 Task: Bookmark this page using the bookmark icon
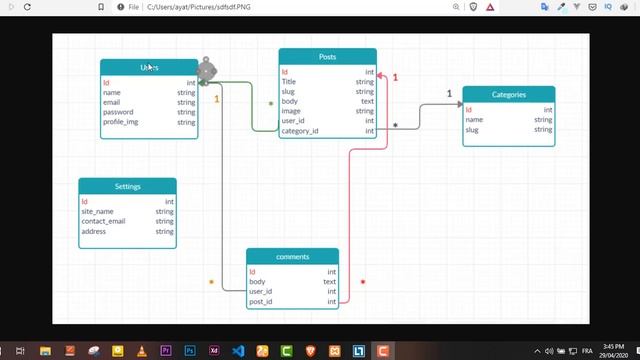pos(101,7)
